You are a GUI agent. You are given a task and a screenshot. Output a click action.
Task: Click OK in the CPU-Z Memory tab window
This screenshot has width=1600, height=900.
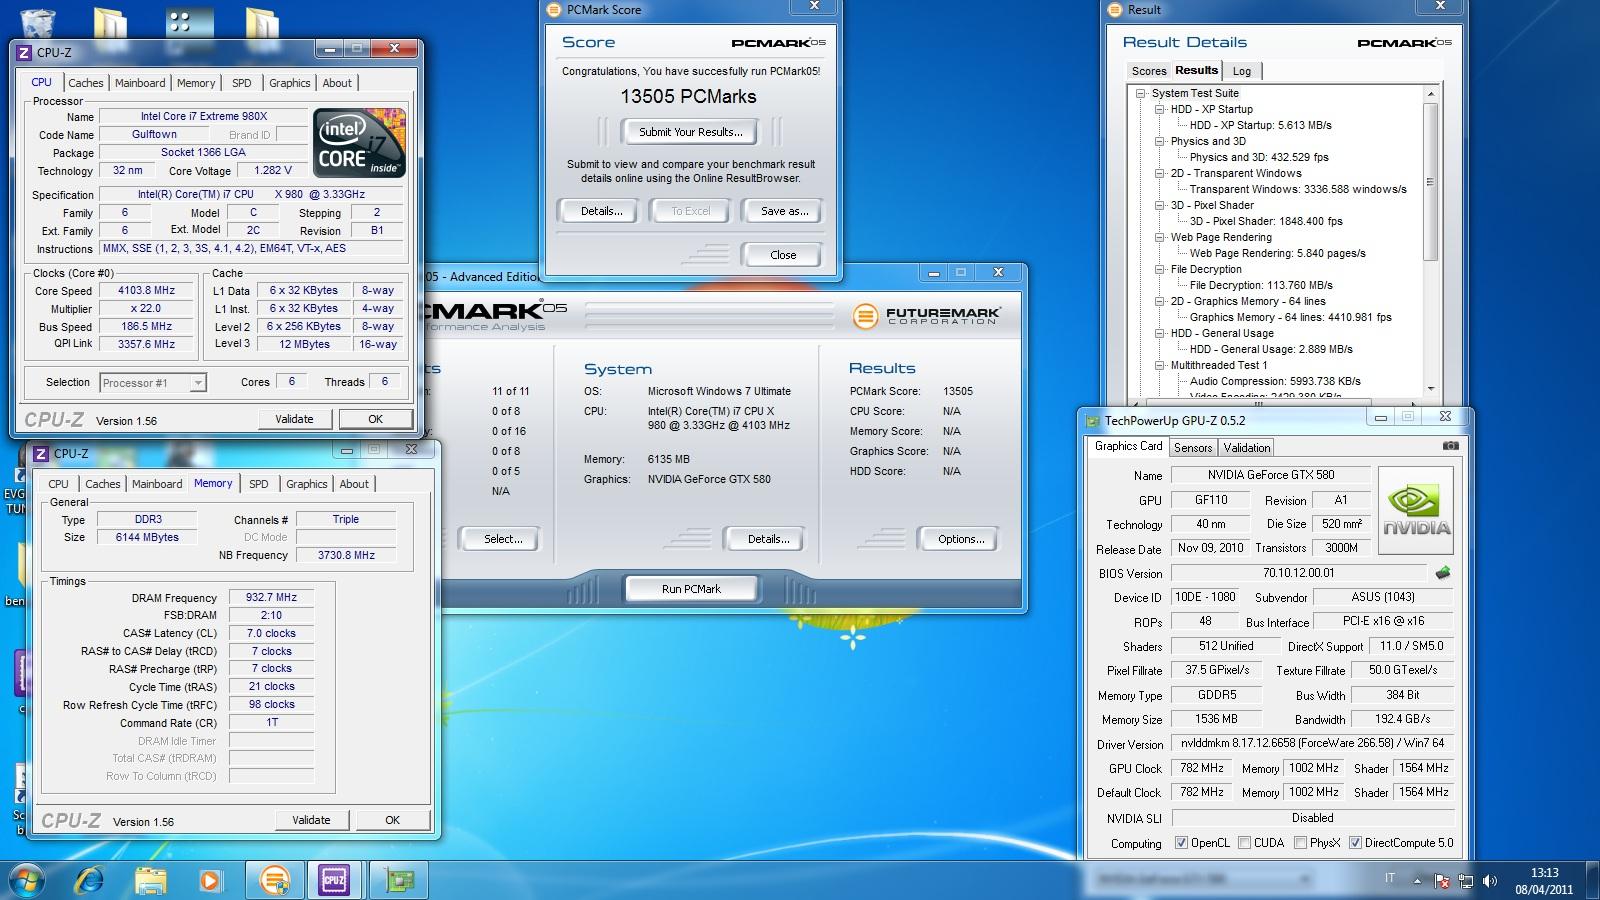(392, 820)
